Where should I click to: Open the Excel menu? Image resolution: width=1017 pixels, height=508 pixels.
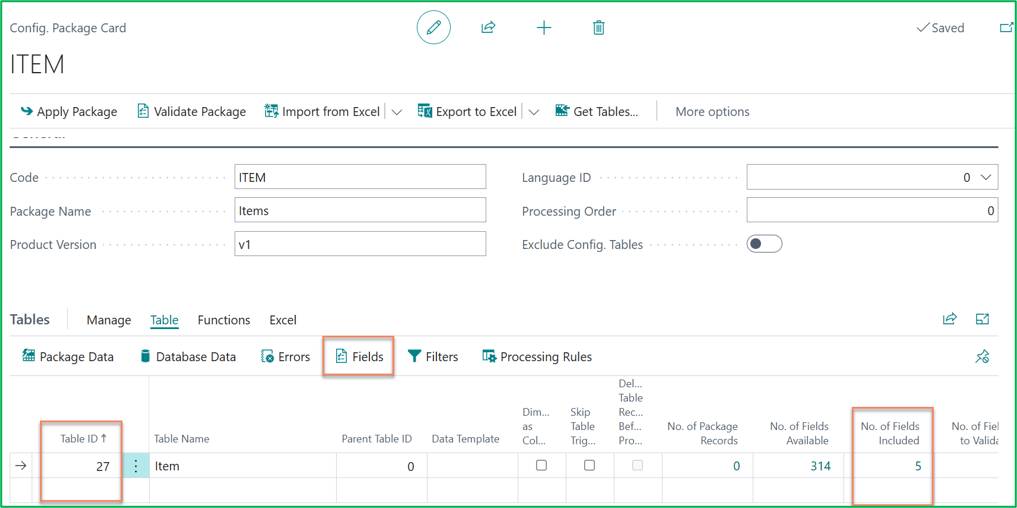click(x=283, y=320)
